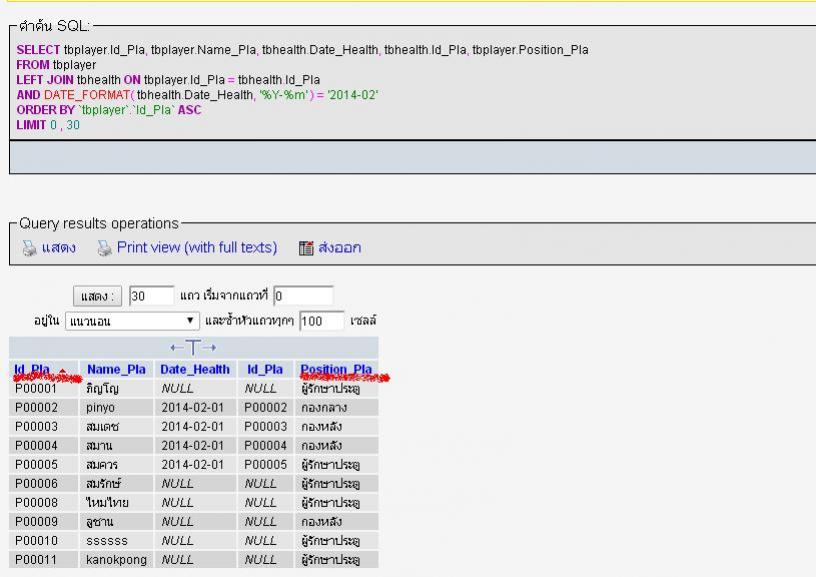Open the แนวนอน display mode dropdown
This screenshot has height=577, width=816.
pos(134,321)
